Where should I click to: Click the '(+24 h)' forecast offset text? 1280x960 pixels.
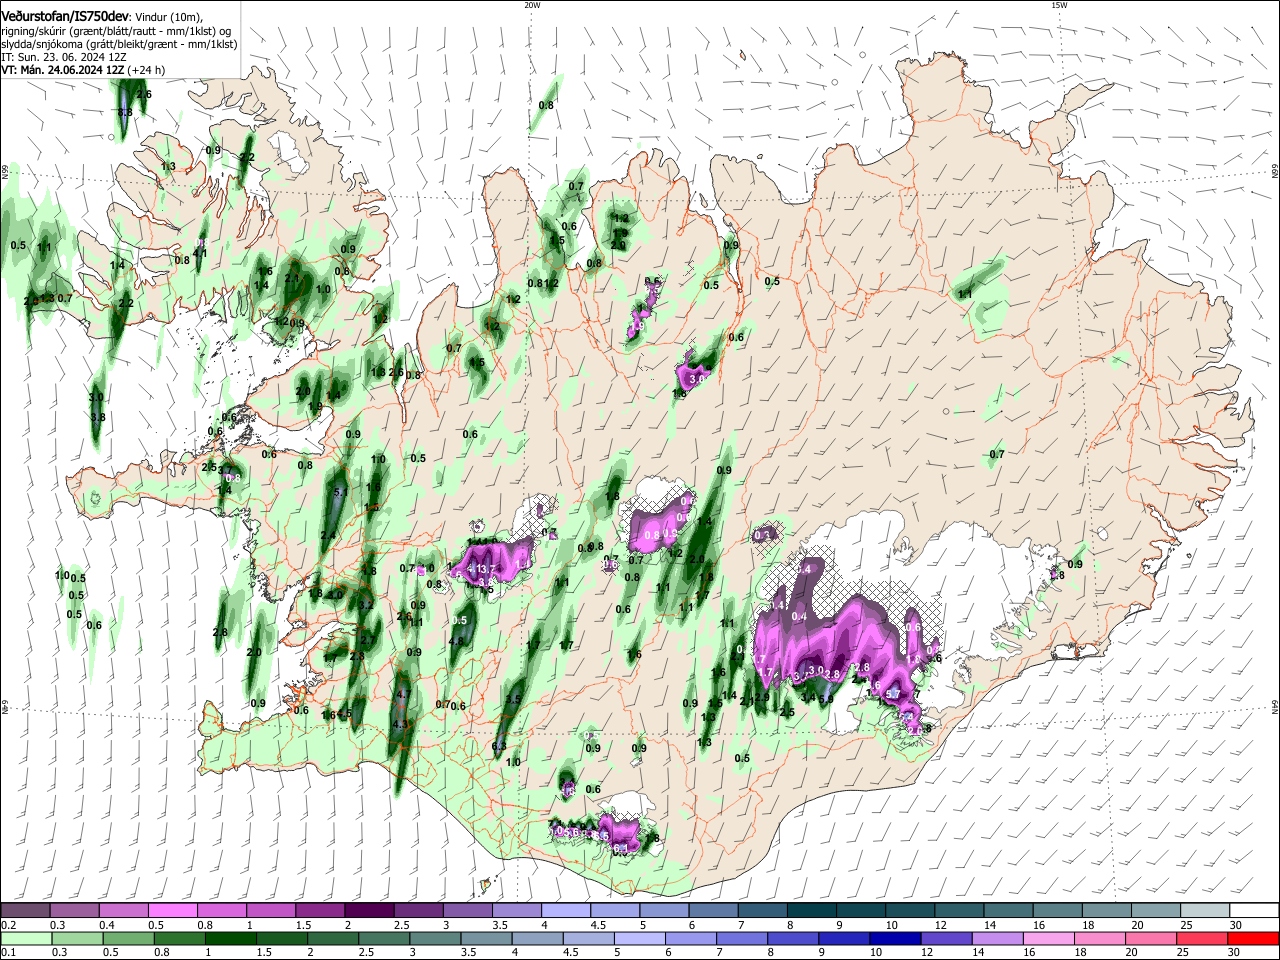coord(147,70)
